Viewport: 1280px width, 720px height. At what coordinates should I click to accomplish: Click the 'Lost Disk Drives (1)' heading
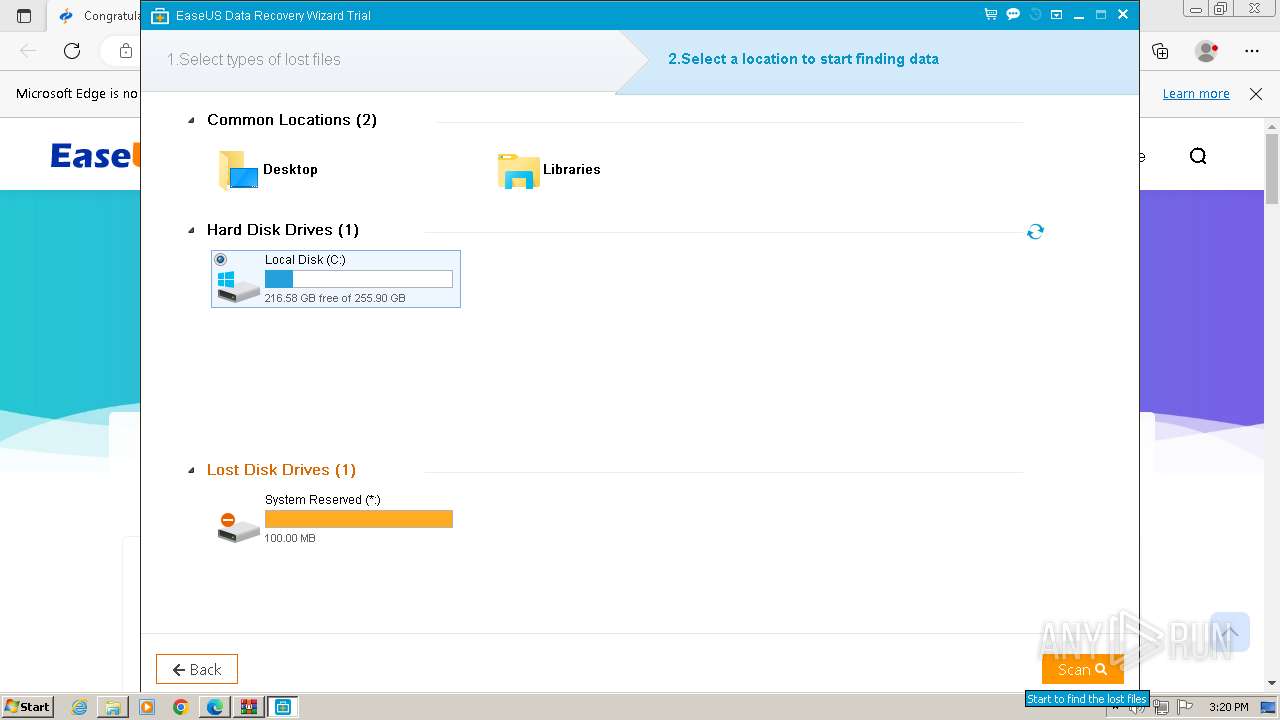pos(281,470)
